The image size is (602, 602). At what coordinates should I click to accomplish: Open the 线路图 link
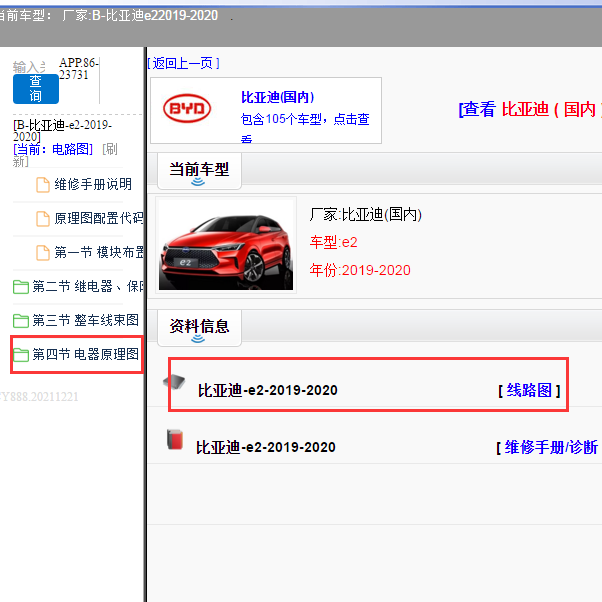coord(529,390)
